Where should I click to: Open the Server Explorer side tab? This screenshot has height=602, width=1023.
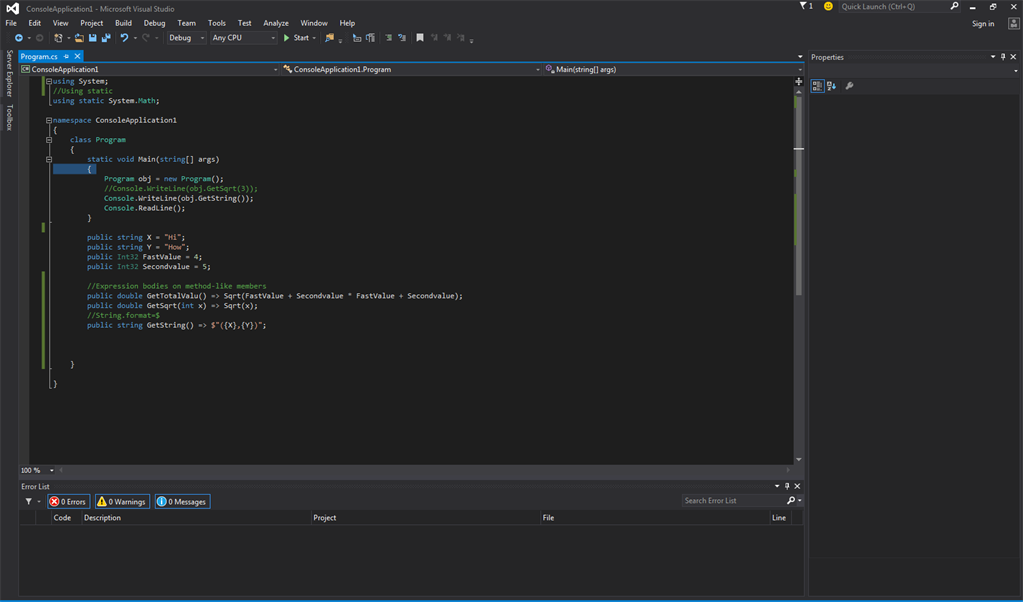coord(10,73)
